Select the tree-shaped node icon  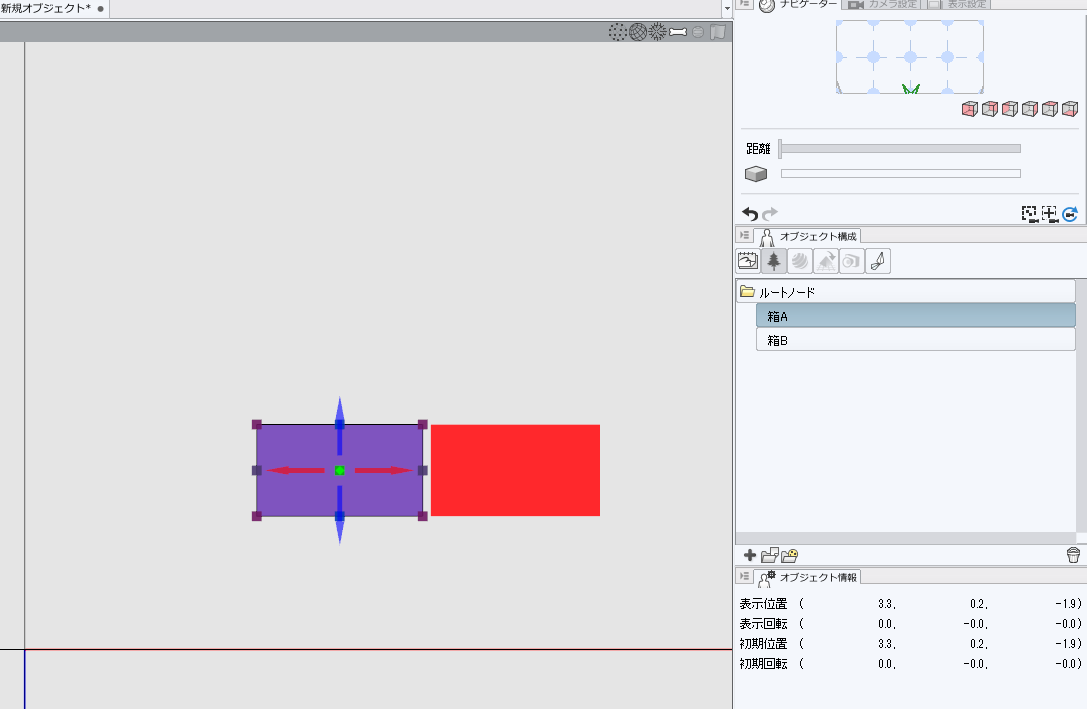click(773, 262)
